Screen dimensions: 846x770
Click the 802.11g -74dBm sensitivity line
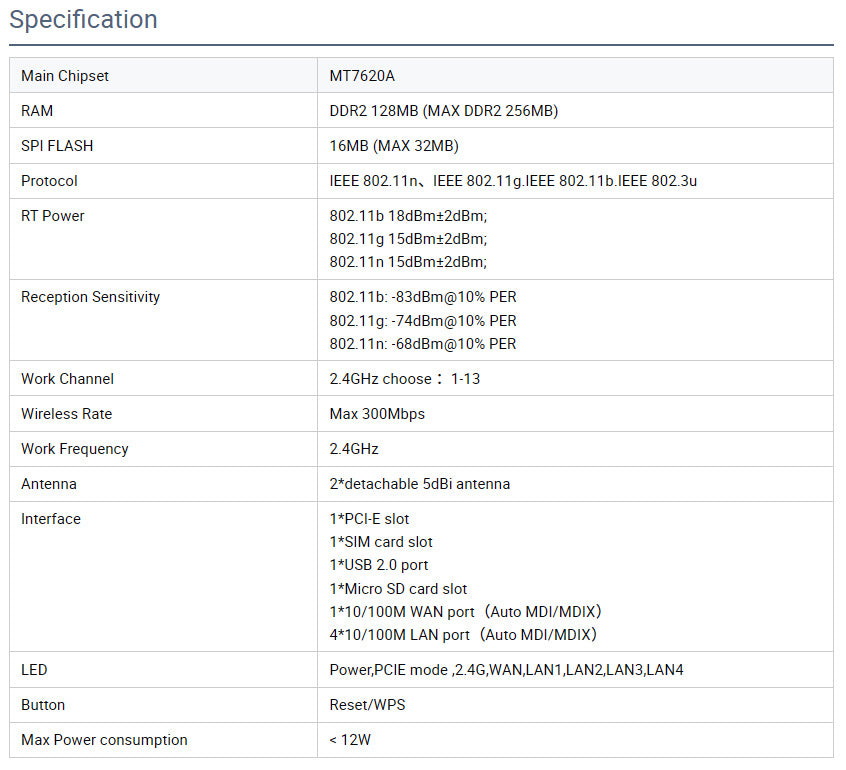[423, 321]
